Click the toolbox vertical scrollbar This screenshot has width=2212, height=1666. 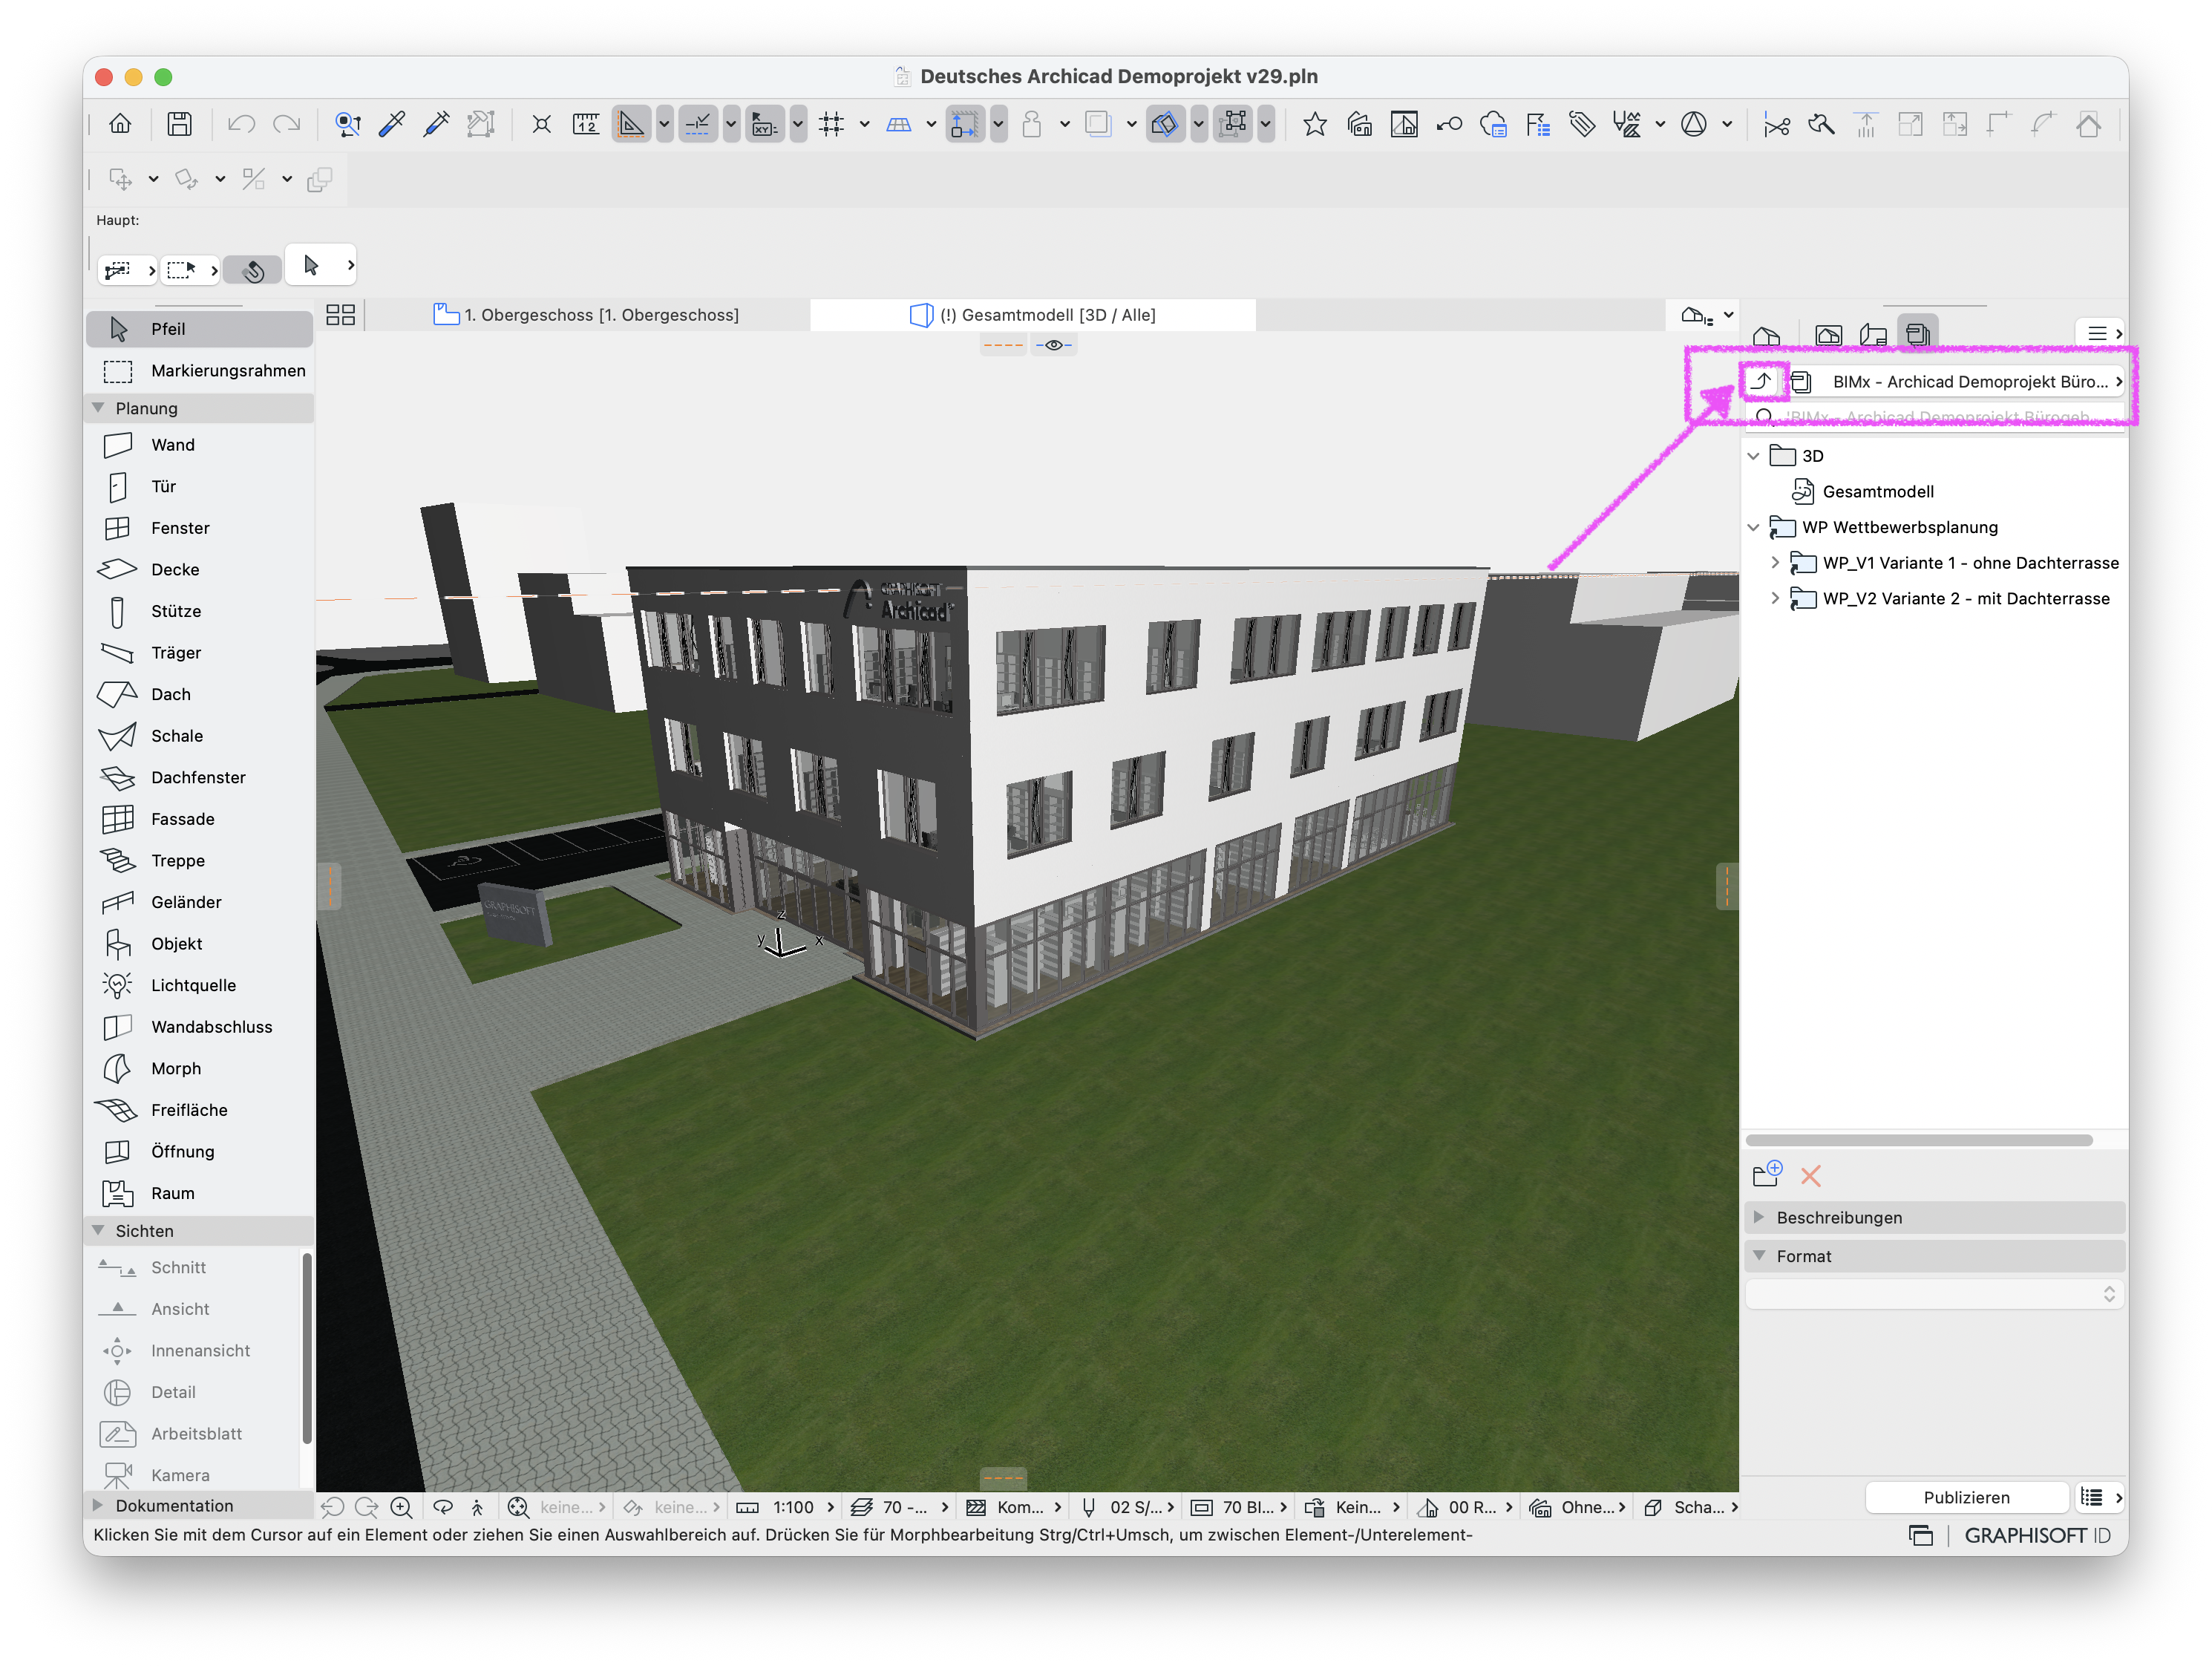point(306,1349)
